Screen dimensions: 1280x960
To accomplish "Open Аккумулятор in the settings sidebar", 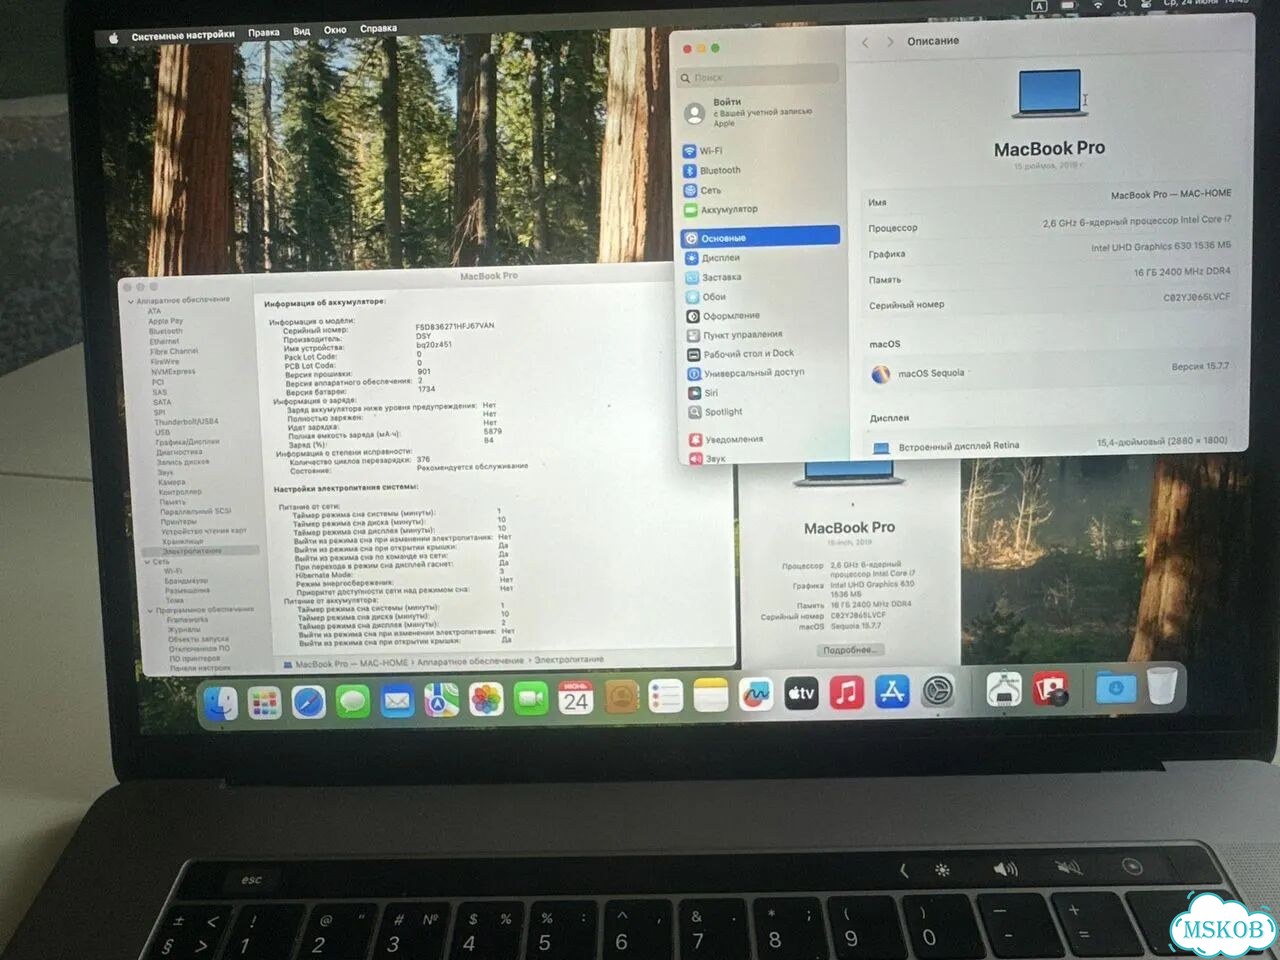I will (x=728, y=210).
